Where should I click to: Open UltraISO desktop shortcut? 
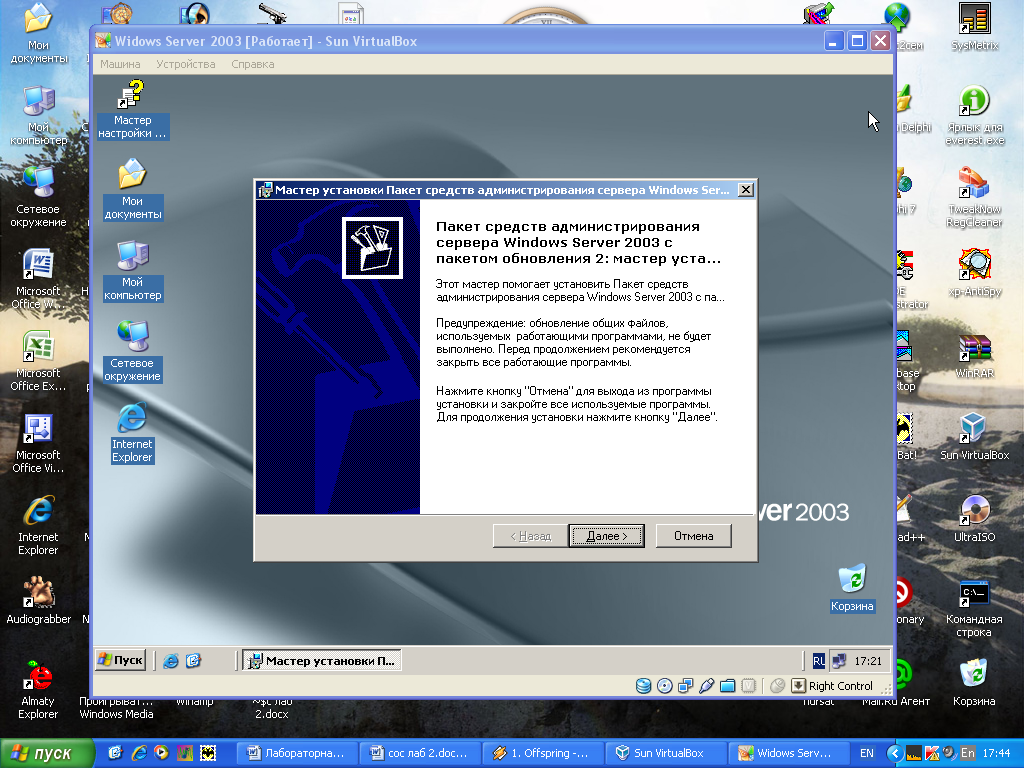pyautogui.click(x=974, y=519)
